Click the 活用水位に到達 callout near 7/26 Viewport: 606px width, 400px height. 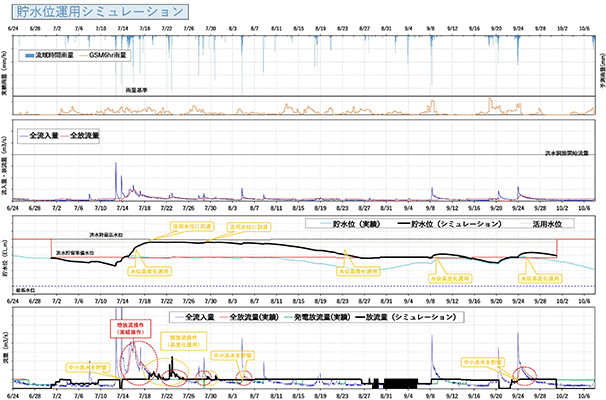pyautogui.click(x=192, y=226)
